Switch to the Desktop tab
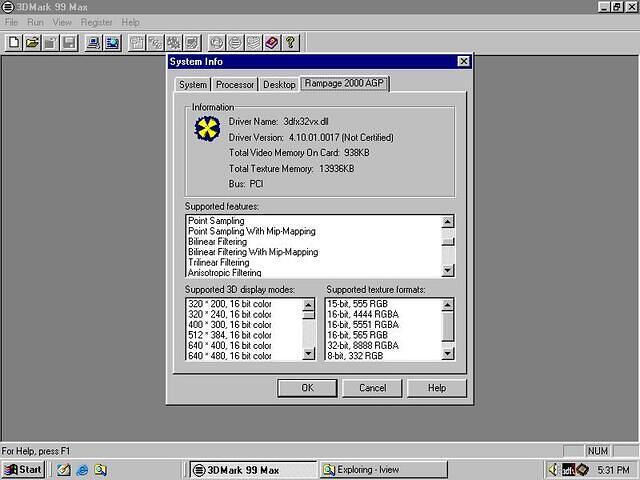Viewport: 640px width, 480px height. 279,85
